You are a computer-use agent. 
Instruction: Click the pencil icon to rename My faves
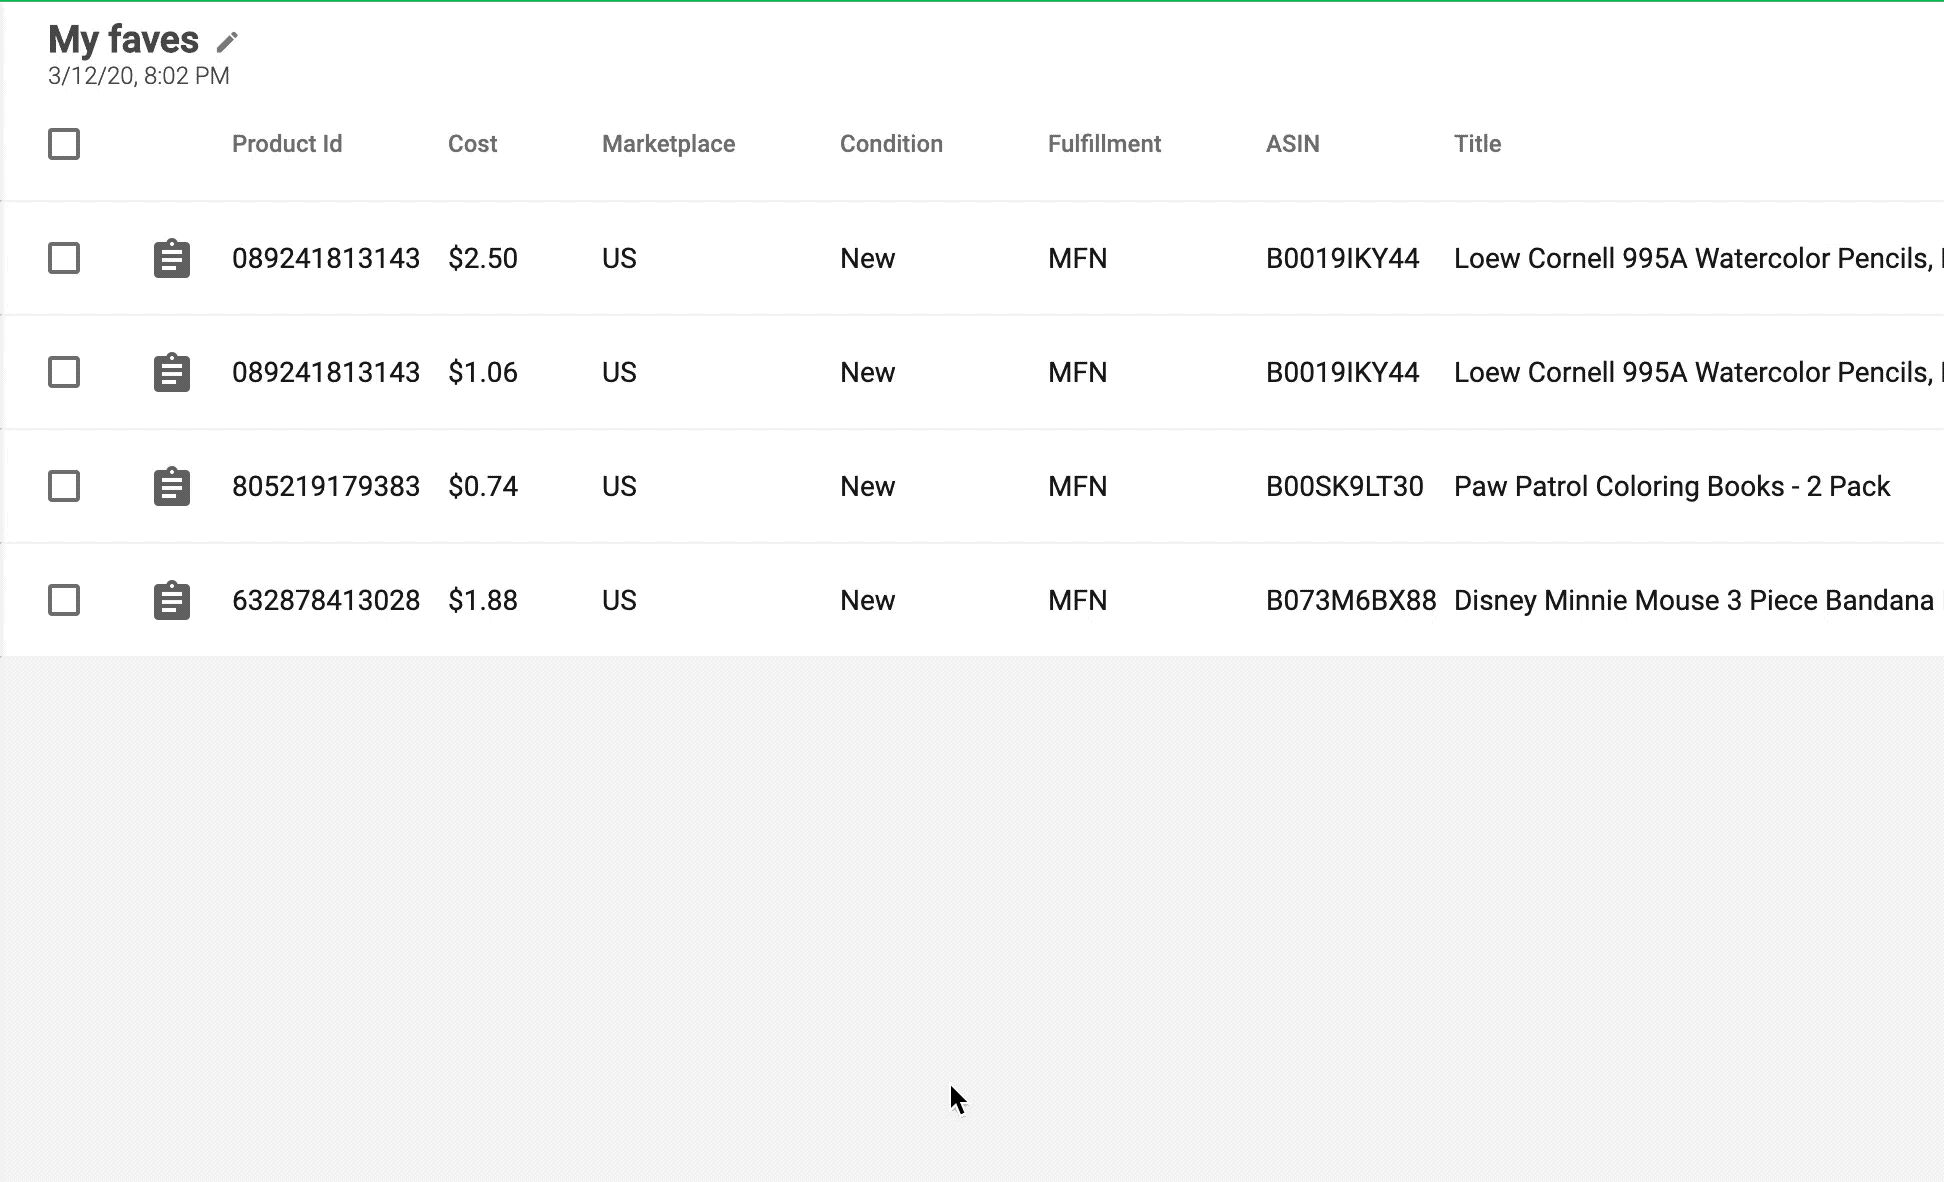[227, 42]
